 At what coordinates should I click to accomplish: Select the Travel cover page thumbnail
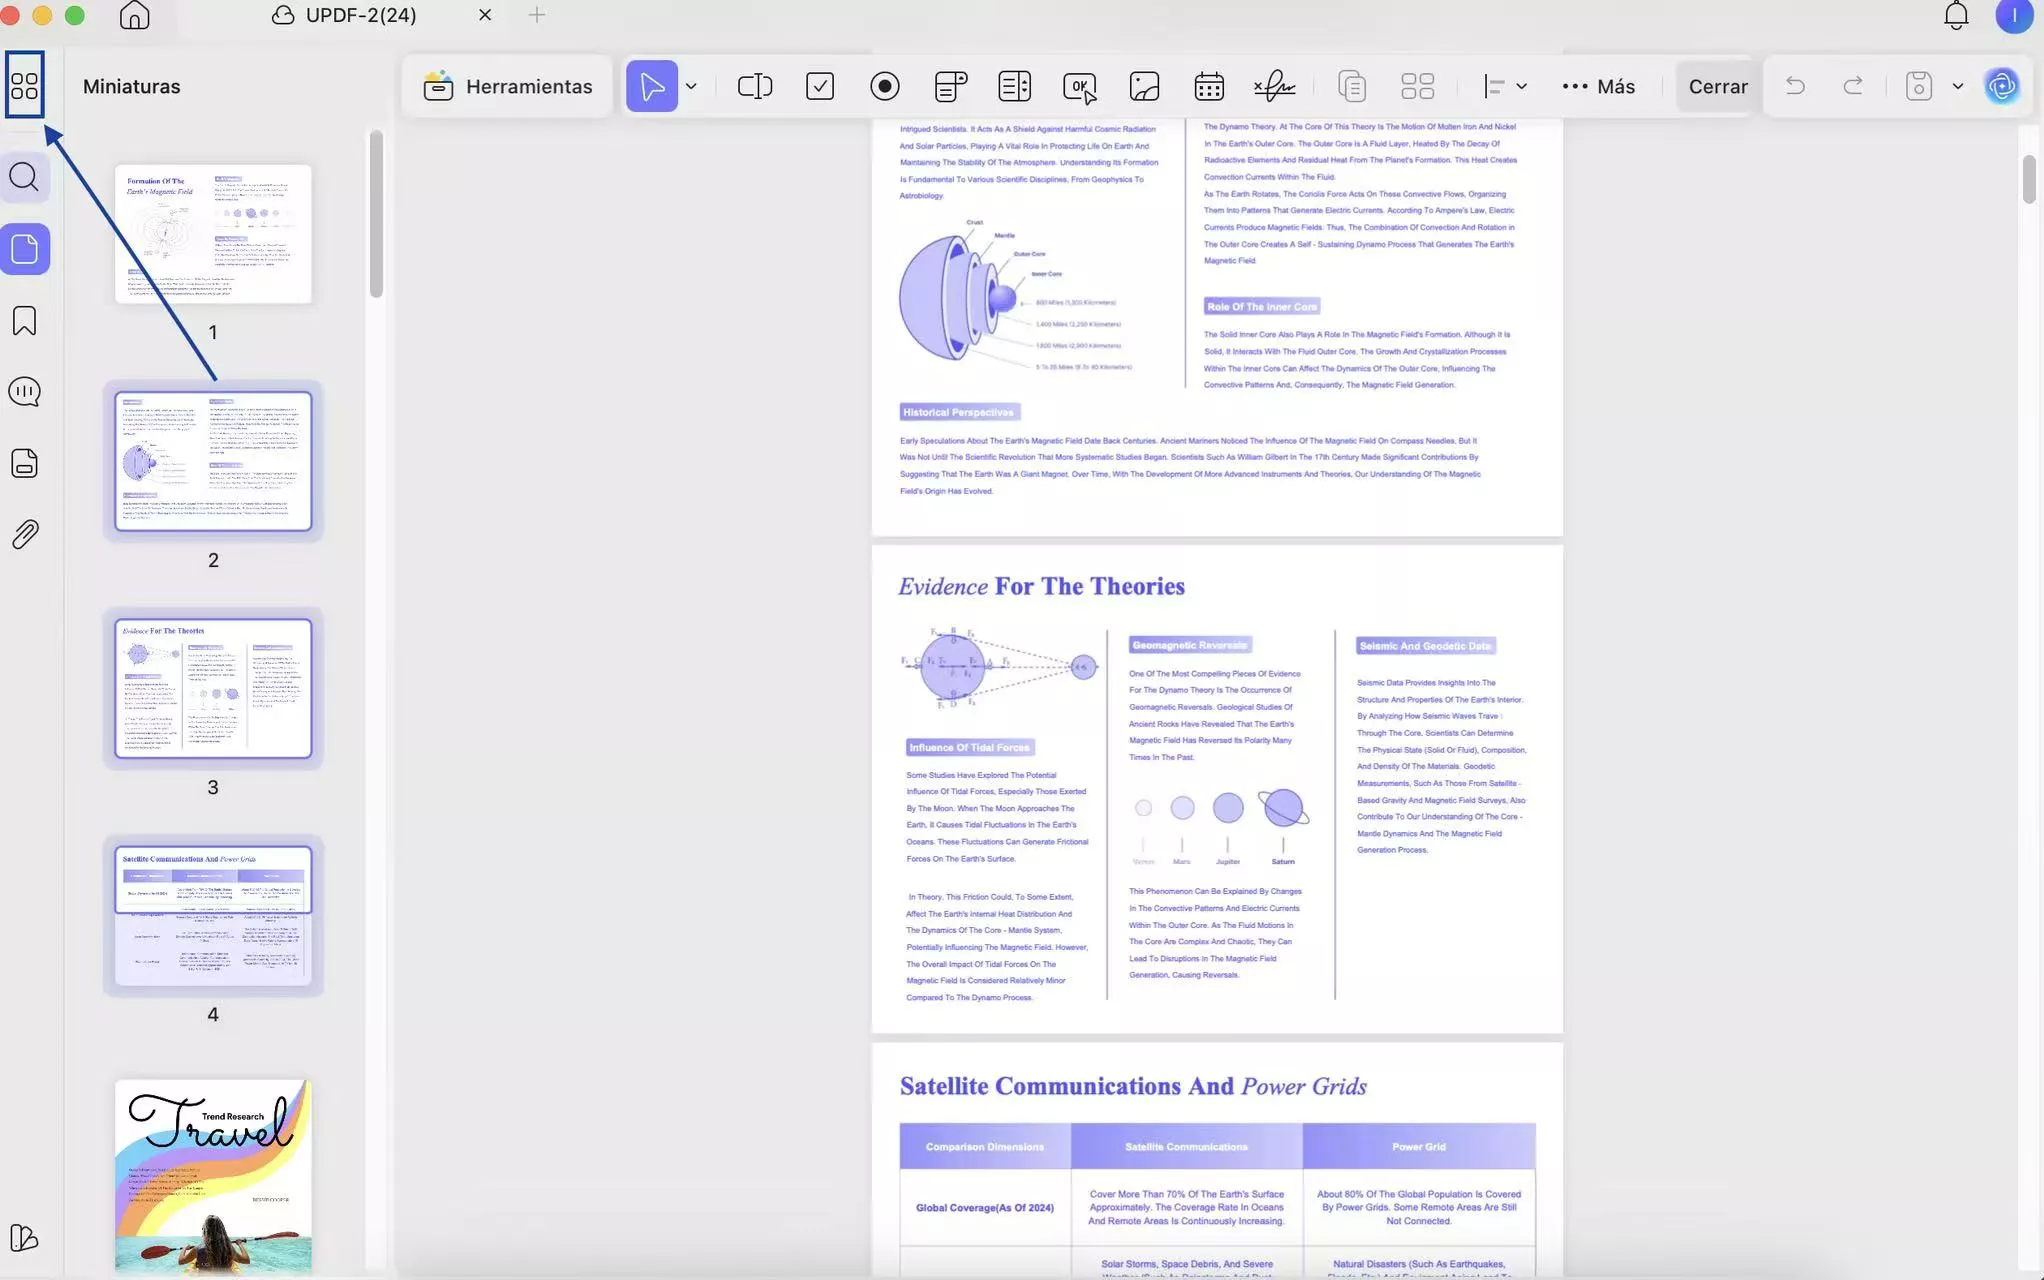213,1175
